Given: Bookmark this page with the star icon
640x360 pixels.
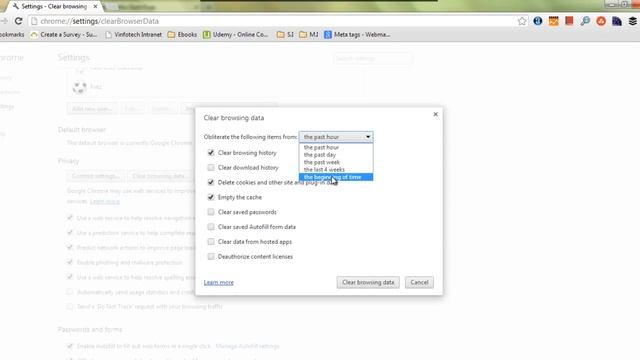Looking at the screenshot, I should coord(522,21).
